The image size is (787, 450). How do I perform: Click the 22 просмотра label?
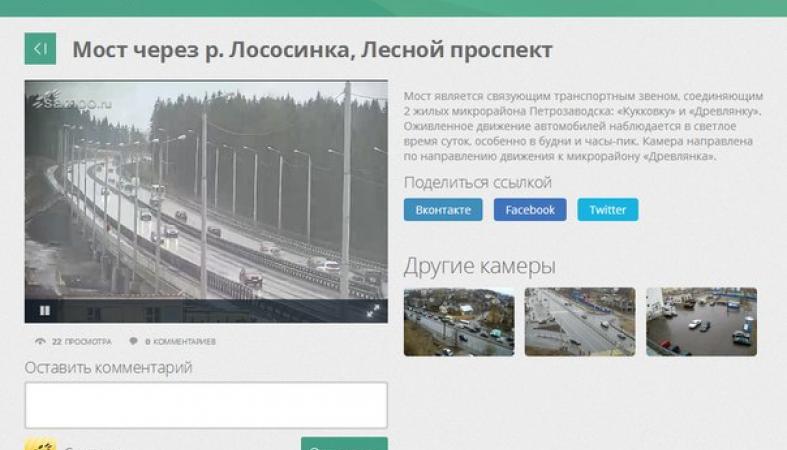pyautogui.click(x=82, y=342)
